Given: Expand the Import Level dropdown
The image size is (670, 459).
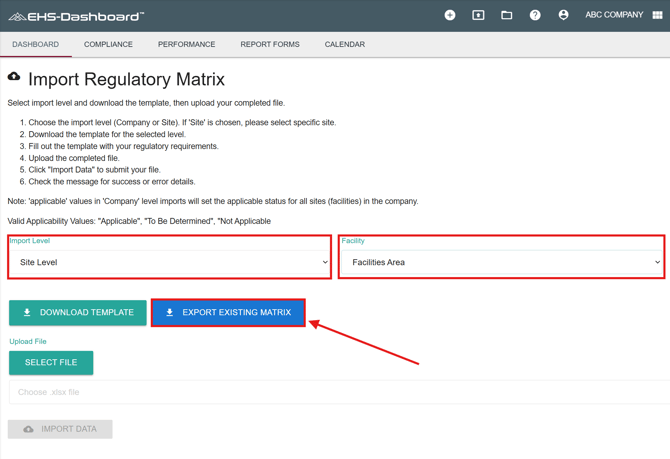Looking at the screenshot, I should tap(170, 262).
